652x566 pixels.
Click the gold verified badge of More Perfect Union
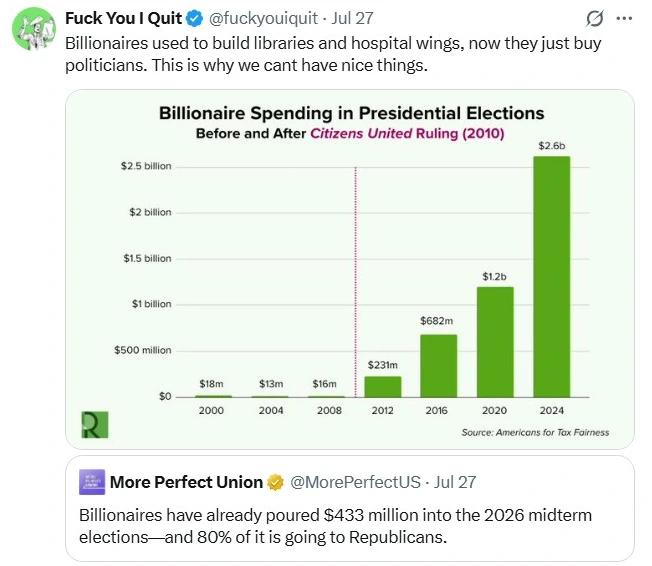[275, 482]
